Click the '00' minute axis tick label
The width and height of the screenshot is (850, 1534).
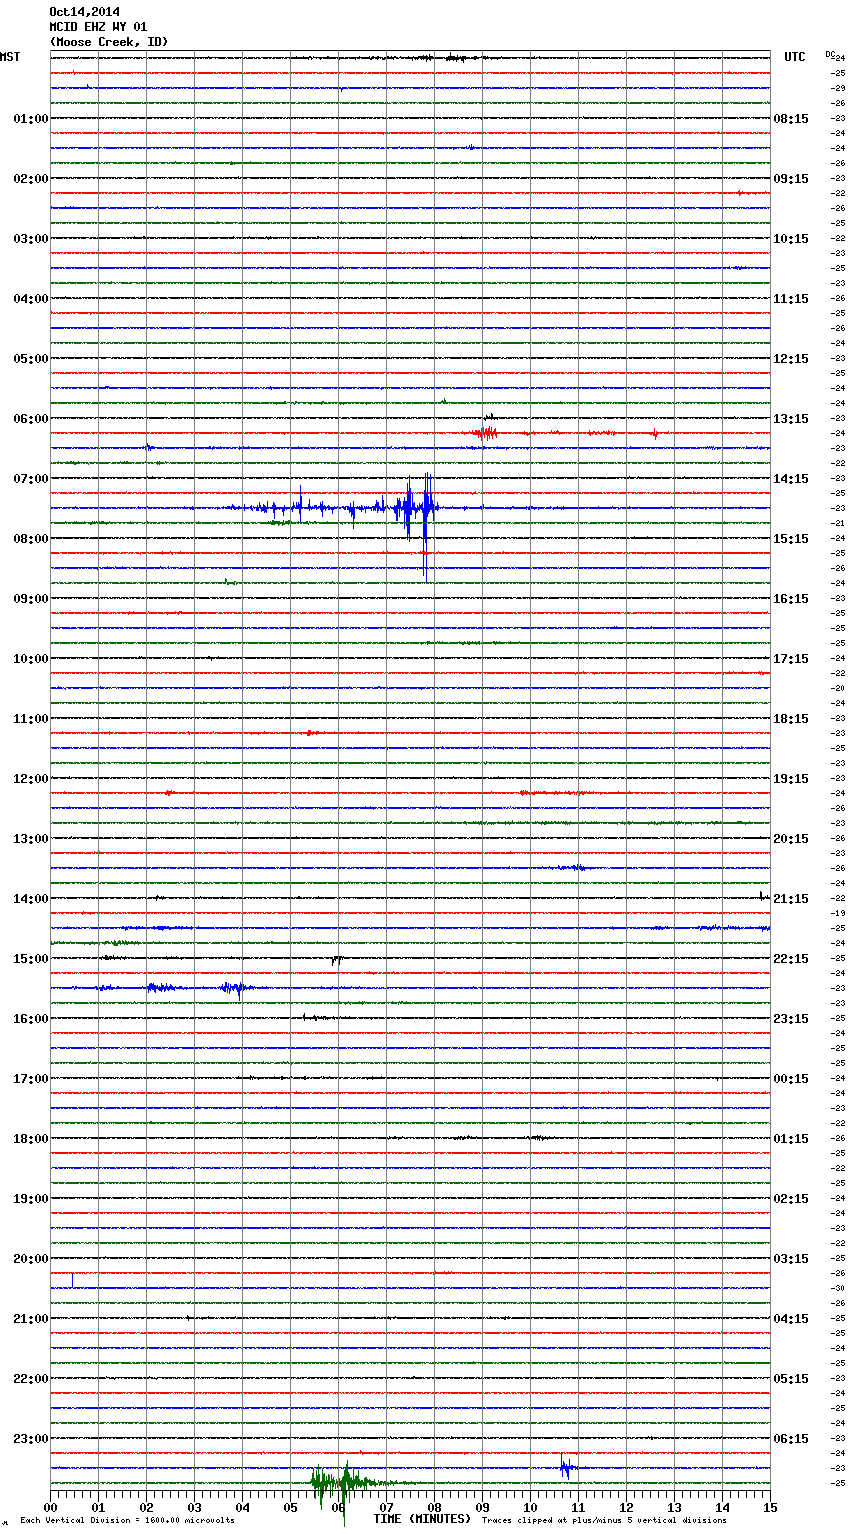point(51,1507)
